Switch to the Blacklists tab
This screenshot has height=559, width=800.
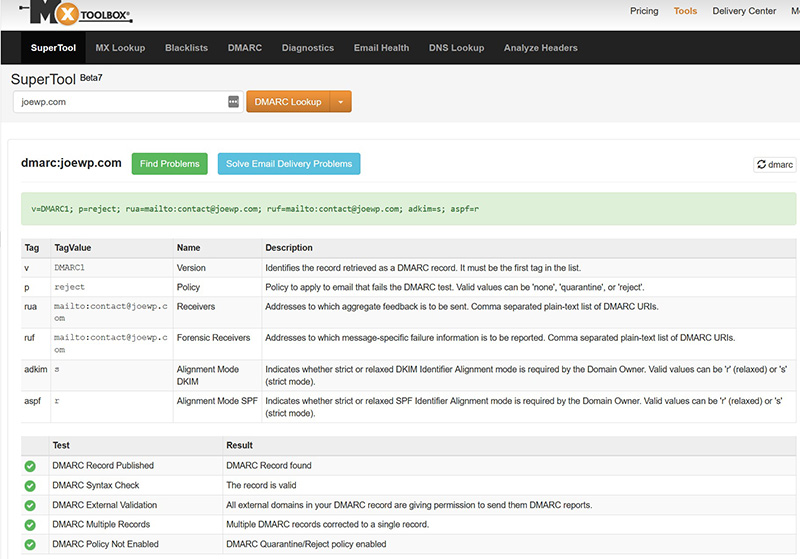pyautogui.click(x=186, y=48)
